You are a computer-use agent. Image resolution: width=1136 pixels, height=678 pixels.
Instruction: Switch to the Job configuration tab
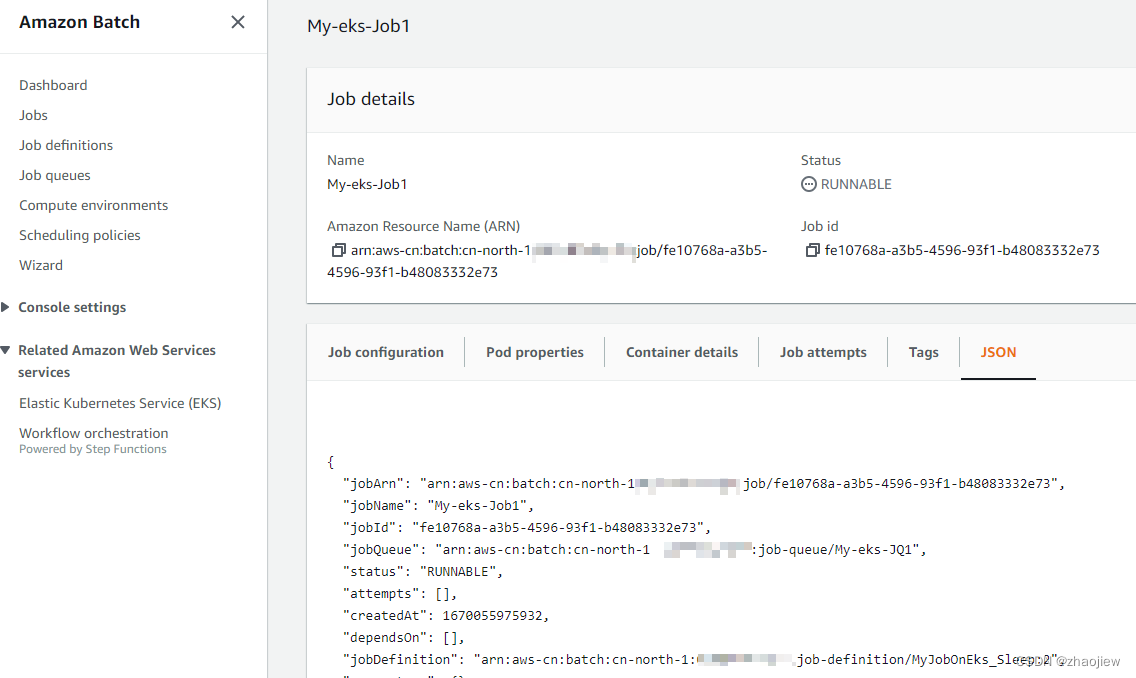point(386,352)
